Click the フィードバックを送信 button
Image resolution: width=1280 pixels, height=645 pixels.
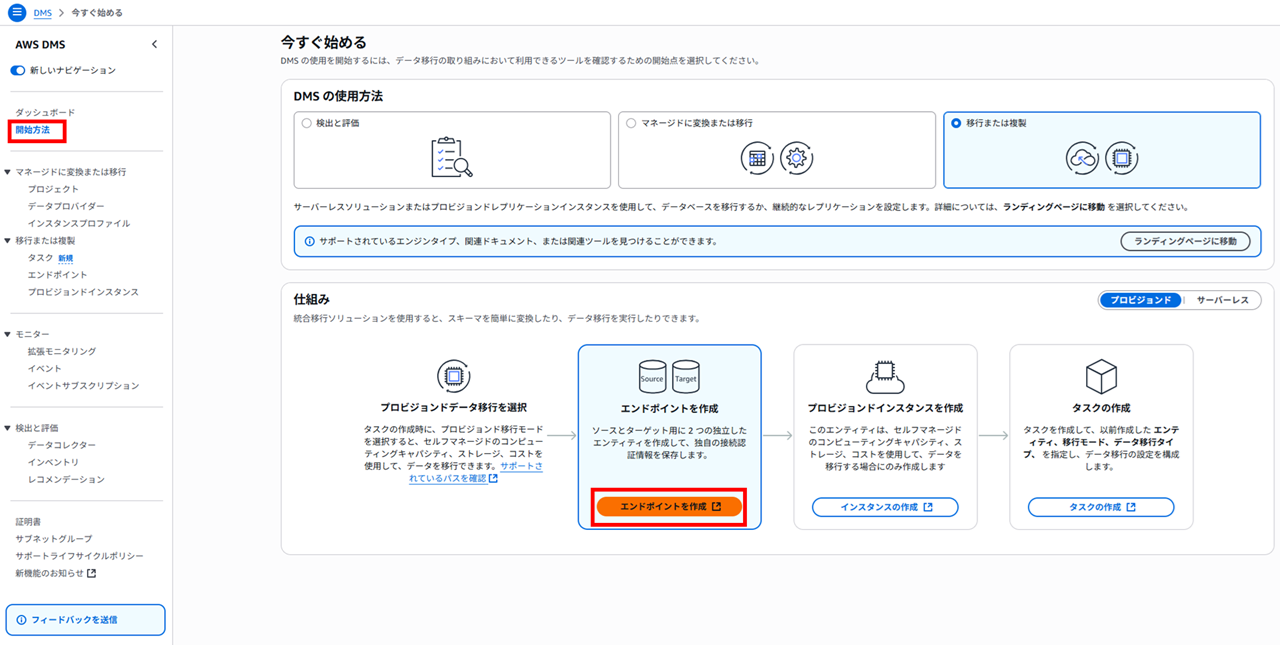86,620
